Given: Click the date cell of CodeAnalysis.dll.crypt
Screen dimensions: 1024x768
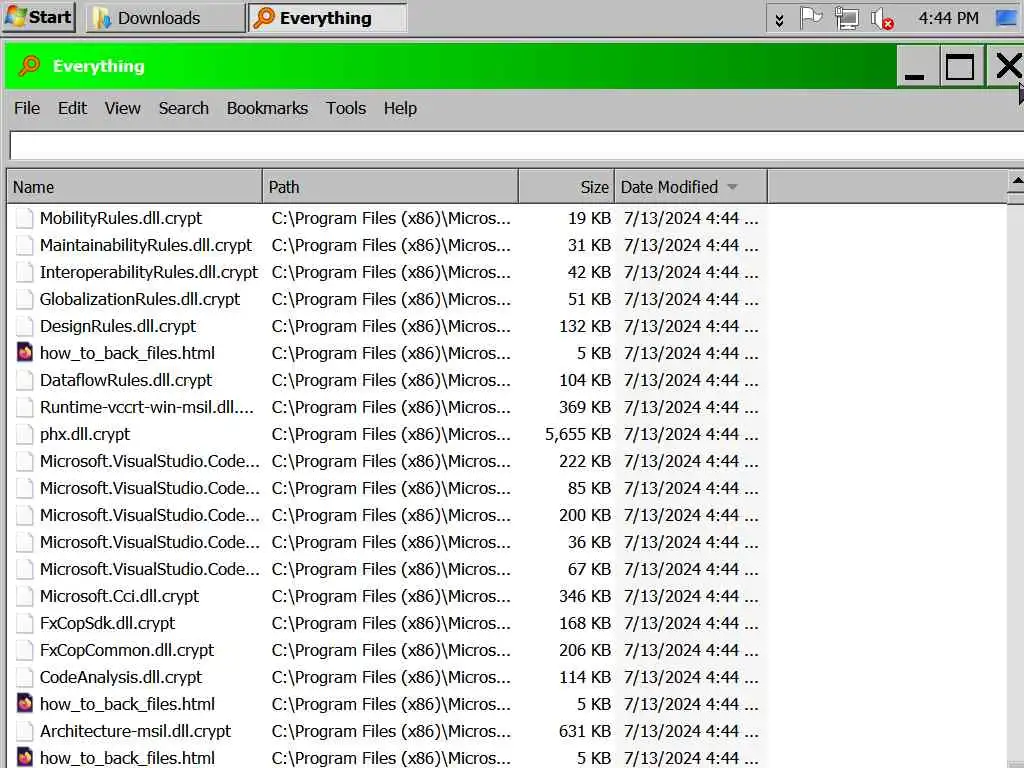Looking at the screenshot, I should click(691, 677).
